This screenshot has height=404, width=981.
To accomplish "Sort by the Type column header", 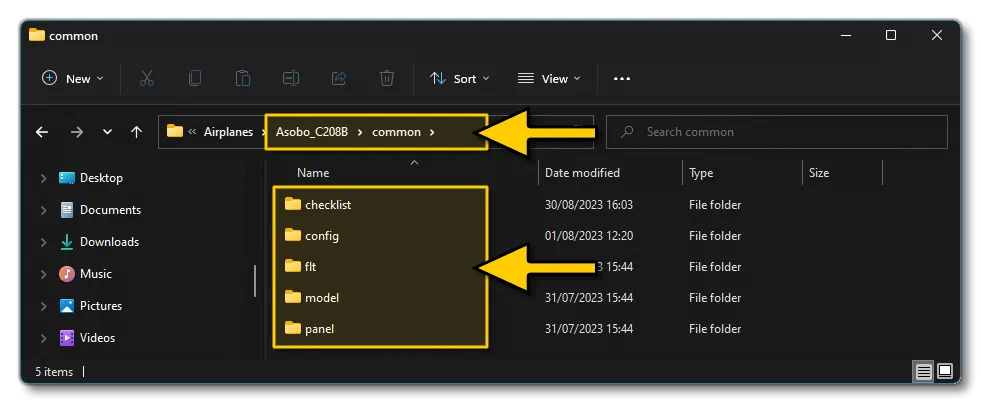I will pos(701,173).
